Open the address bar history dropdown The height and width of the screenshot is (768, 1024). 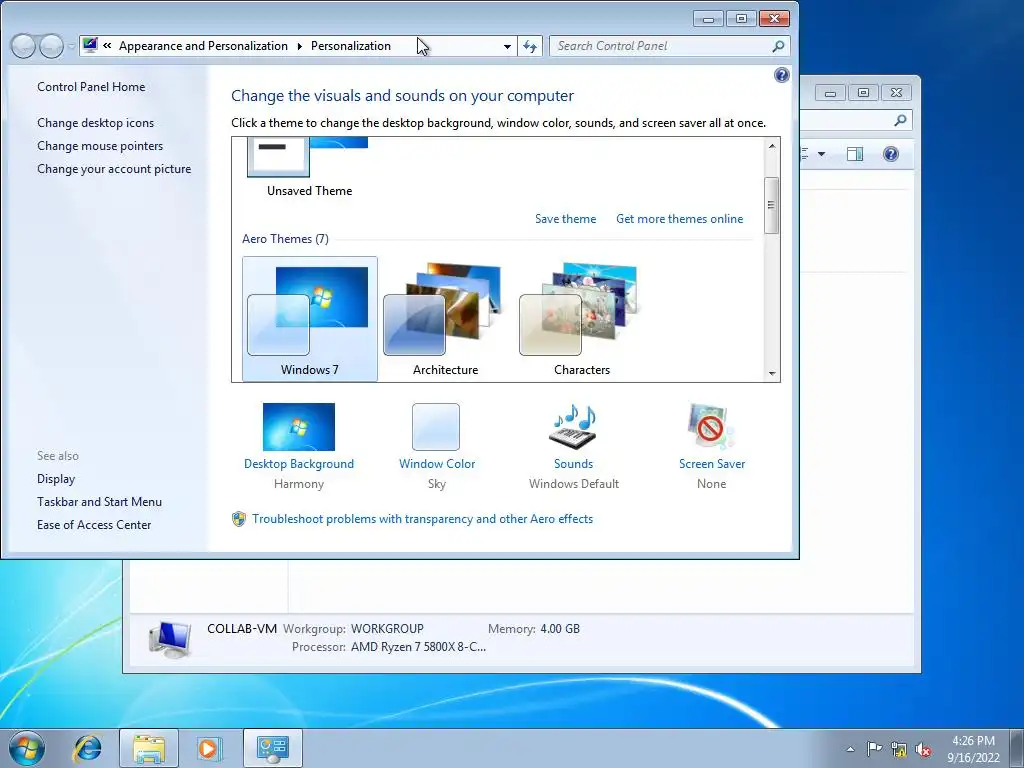507,46
